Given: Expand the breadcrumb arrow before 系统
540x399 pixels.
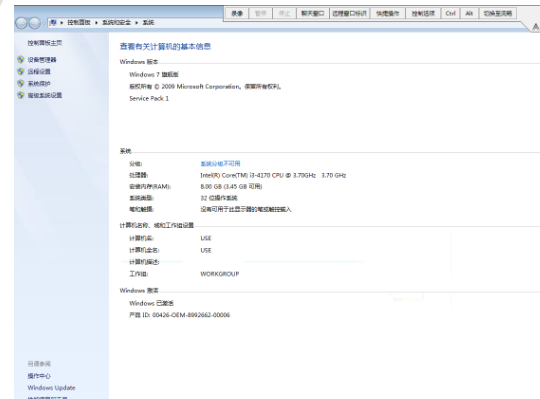Looking at the screenshot, I should click(x=137, y=23).
